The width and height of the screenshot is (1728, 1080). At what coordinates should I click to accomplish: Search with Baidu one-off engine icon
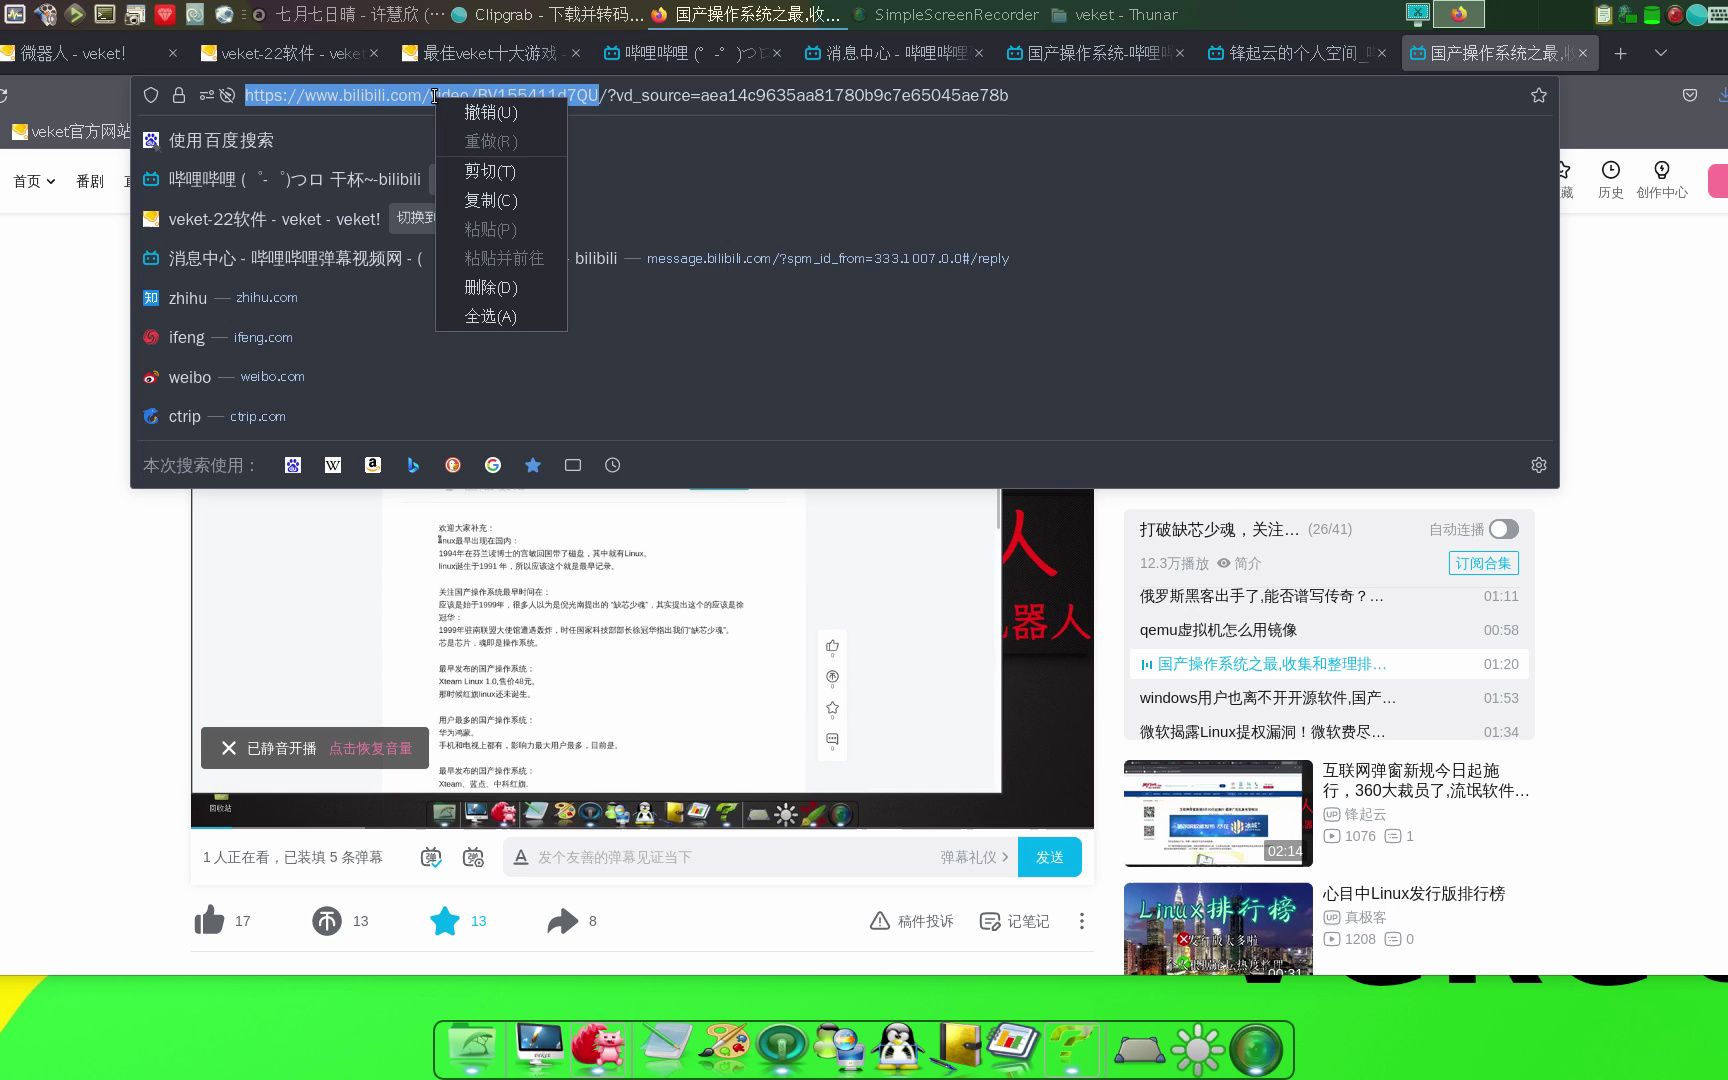coord(293,465)
